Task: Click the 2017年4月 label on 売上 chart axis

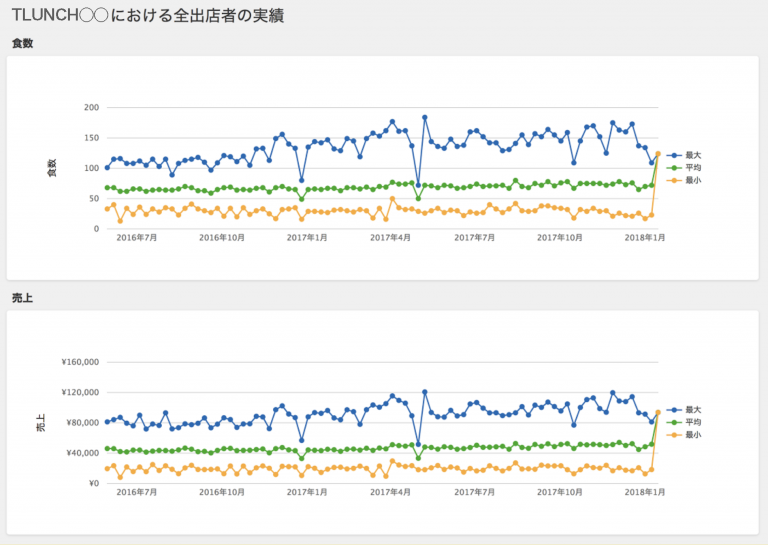Action: (x=390, y=492)
